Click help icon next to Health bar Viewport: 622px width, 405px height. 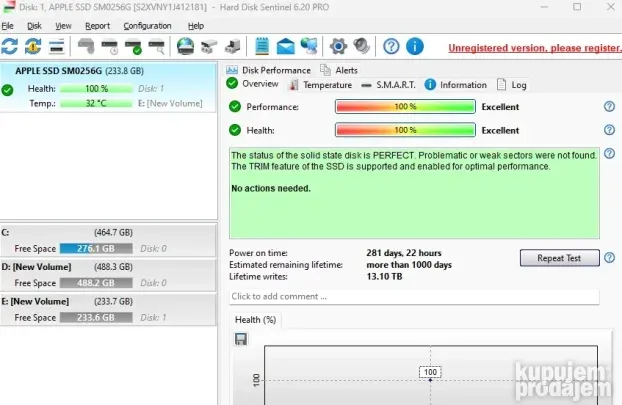click(609, 130)
